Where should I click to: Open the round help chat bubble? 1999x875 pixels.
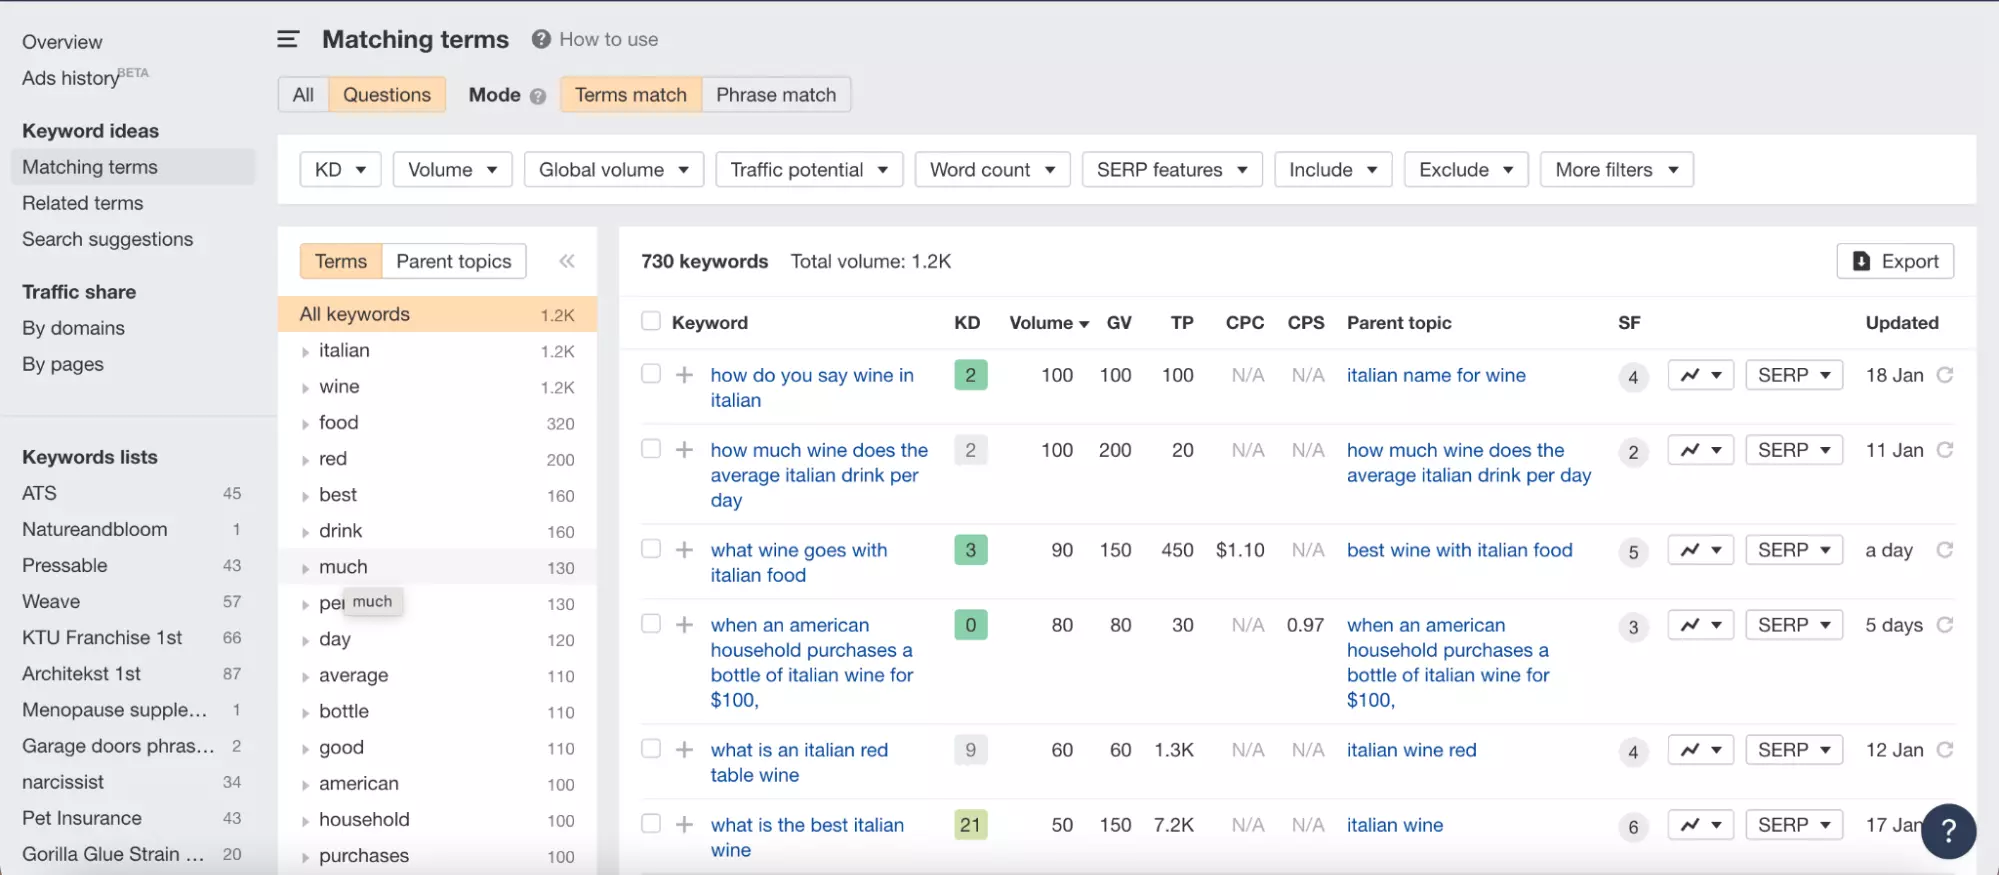[x=1948, y=831]
